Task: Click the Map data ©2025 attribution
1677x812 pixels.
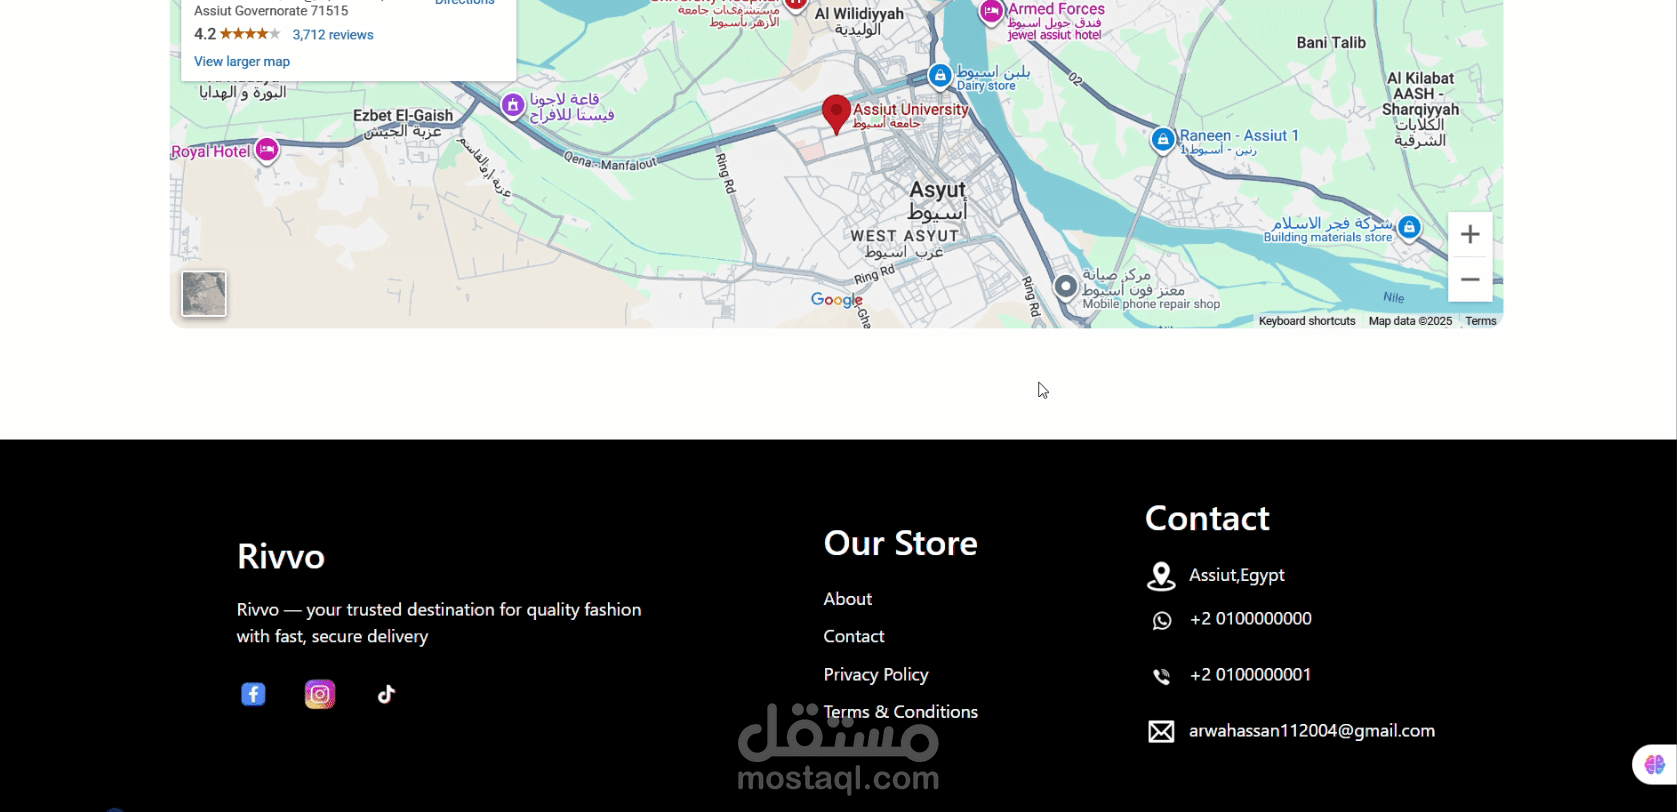Action: [1410, 321]
